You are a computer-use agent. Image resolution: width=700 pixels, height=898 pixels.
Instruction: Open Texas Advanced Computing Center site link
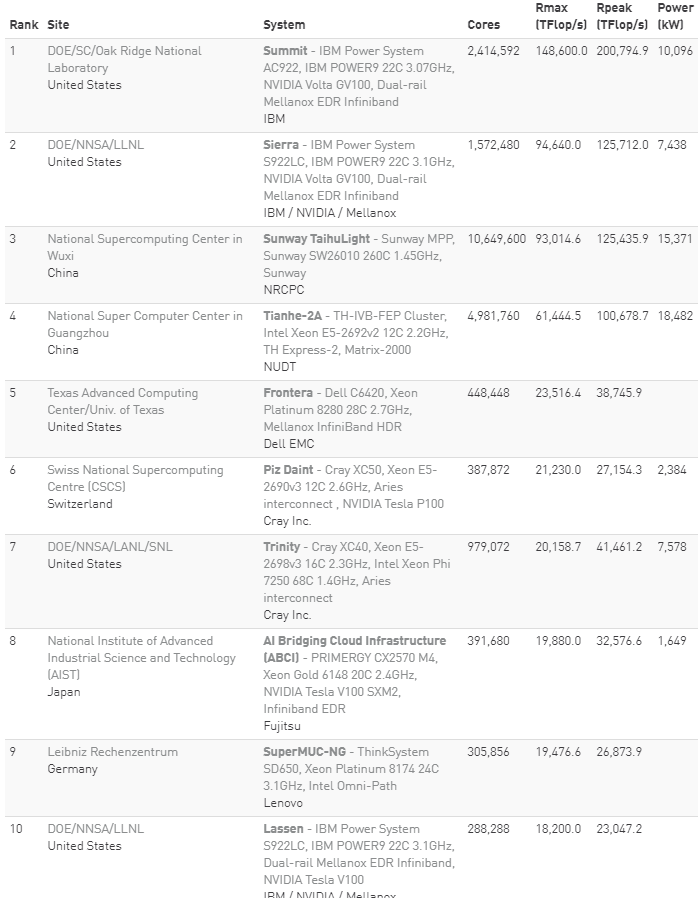[x=123, y=401]
